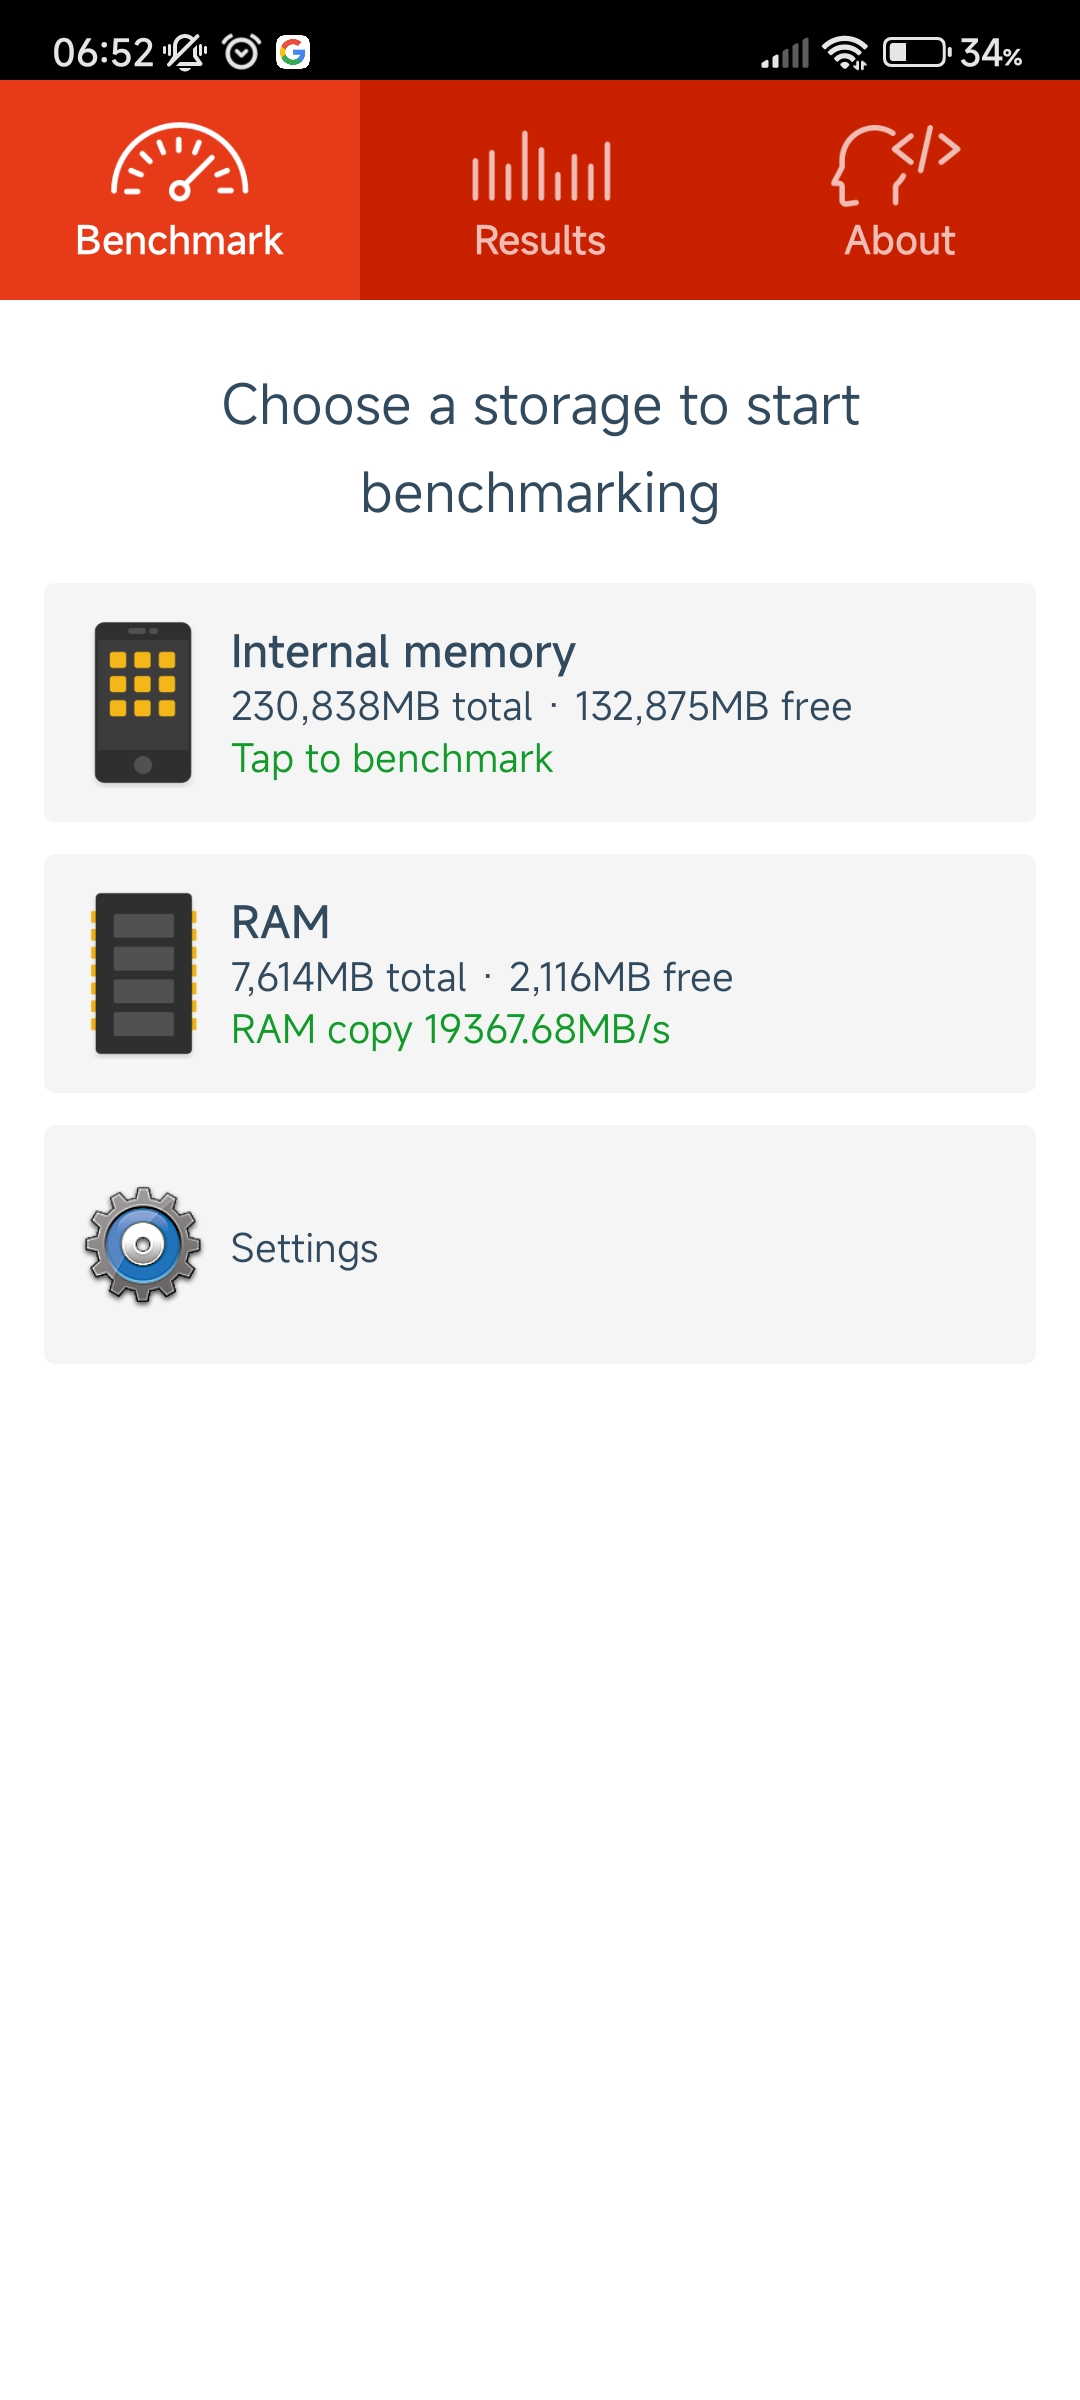Tap the green 'Tap to benchmark' text
Screen dimensions: 1080x2400
(392, 759)
